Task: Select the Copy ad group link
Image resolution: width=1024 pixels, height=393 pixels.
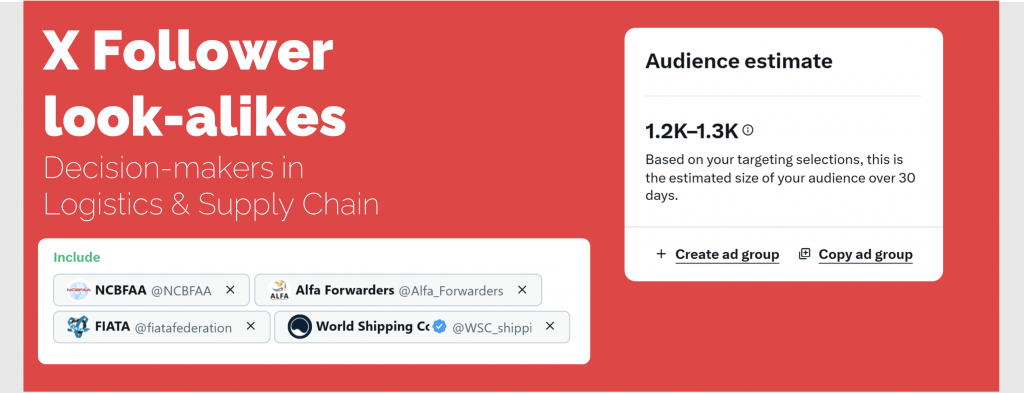Action: click(x=865, y=255)
